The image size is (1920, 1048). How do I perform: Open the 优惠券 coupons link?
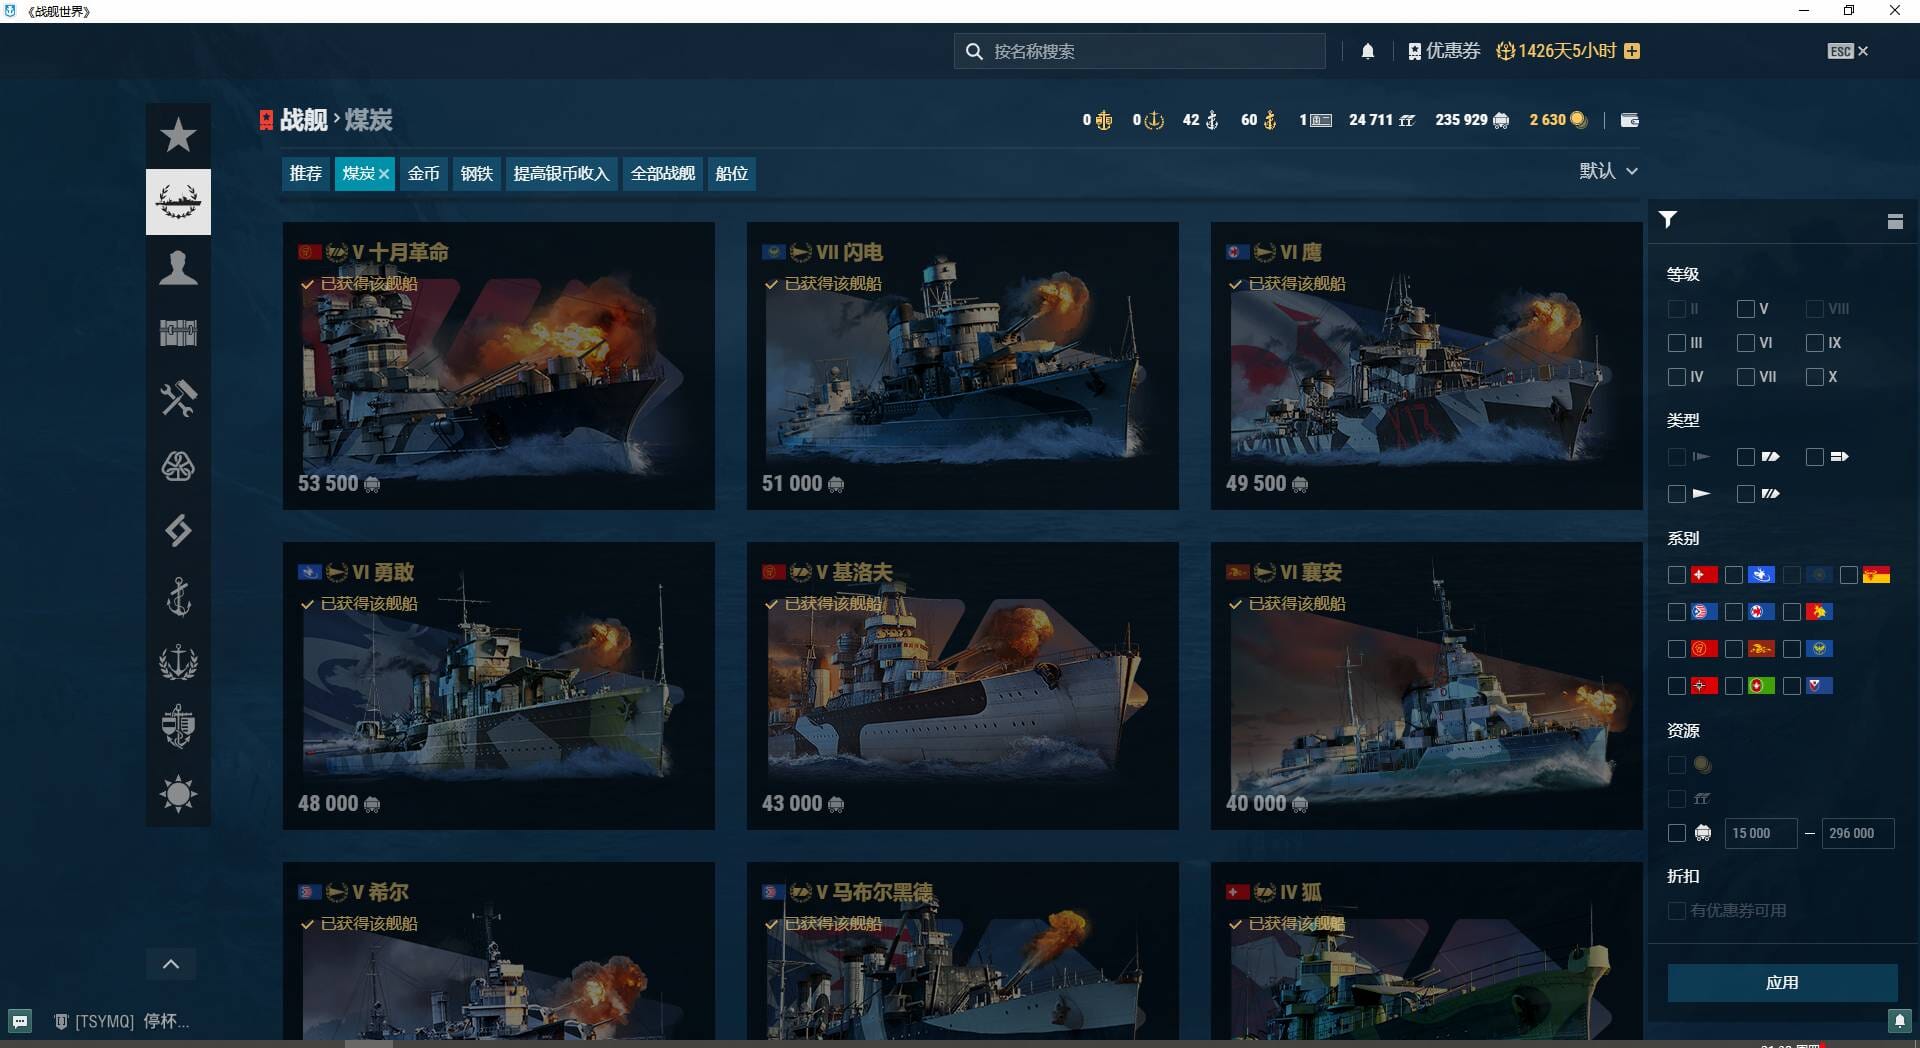(x=1444, y=51)
